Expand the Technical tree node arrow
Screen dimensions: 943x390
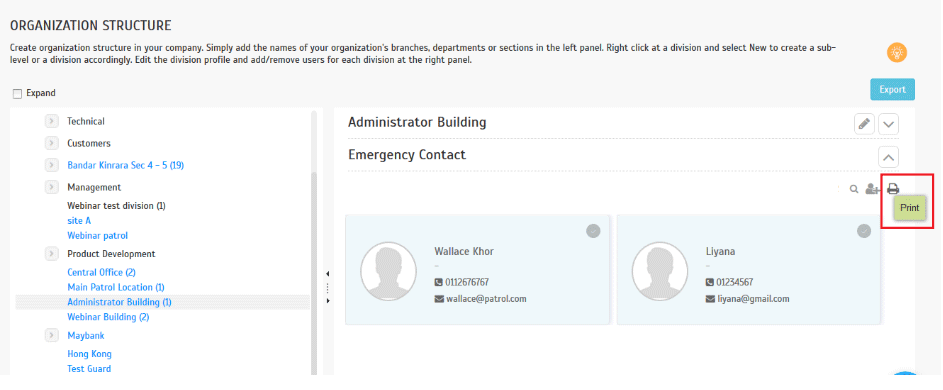click(52, 121)
